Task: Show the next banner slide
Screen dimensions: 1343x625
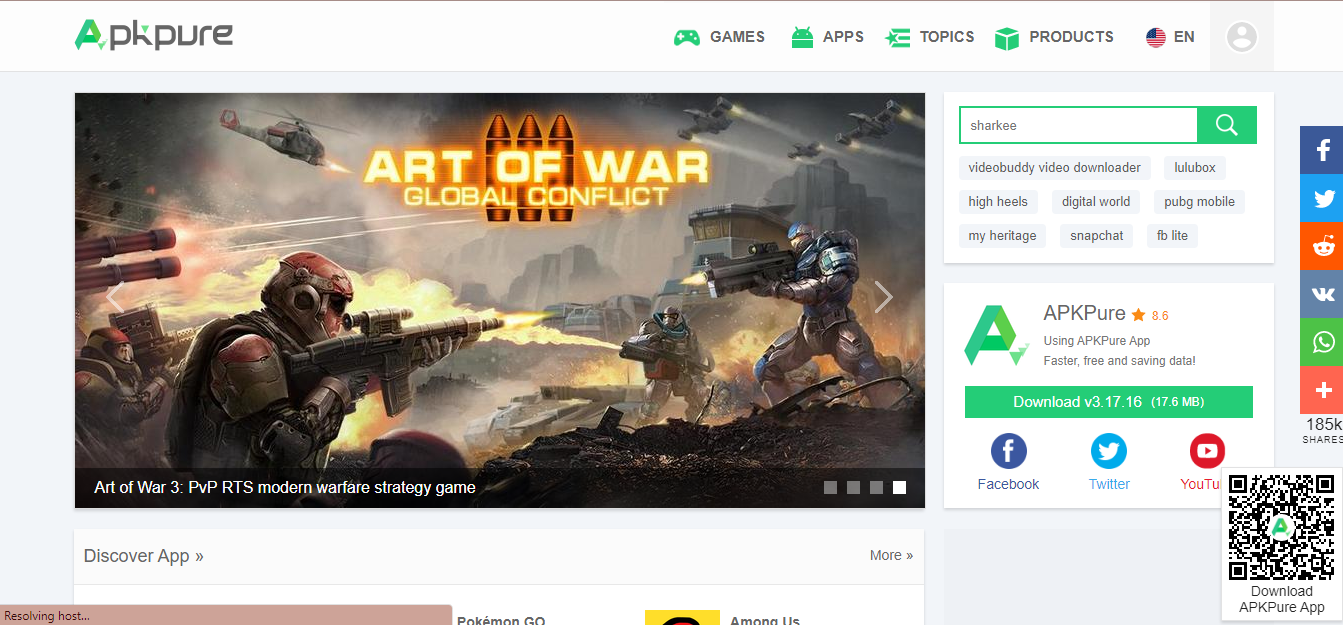Action: point(883,297)
